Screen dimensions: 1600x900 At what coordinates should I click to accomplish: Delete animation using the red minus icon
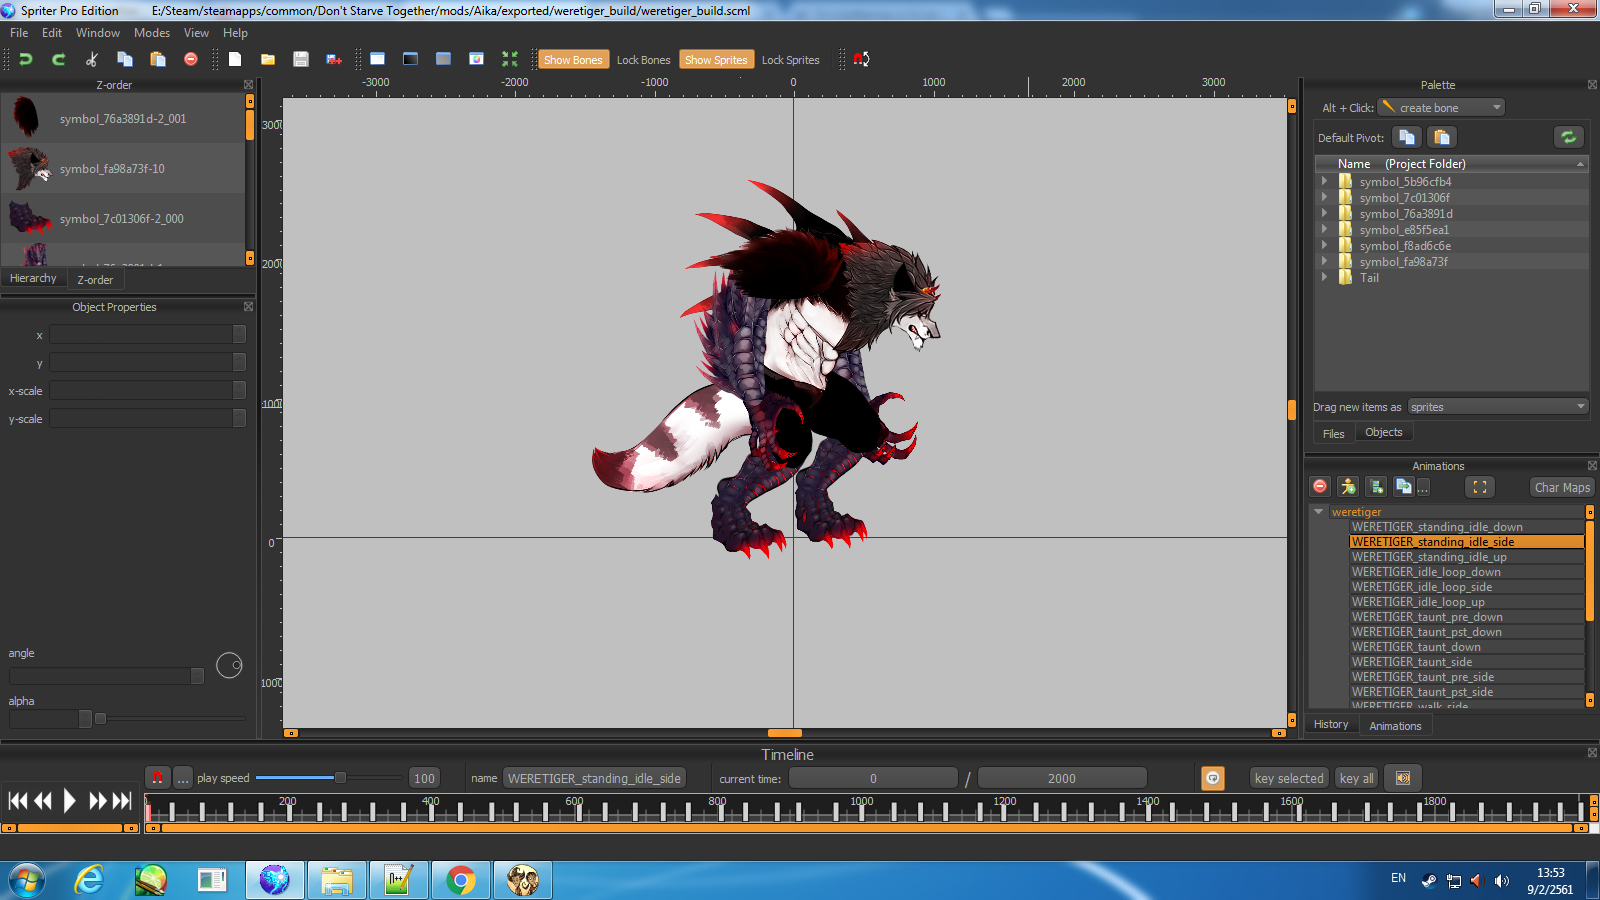pyautogui.click(x=1320, y=487)
